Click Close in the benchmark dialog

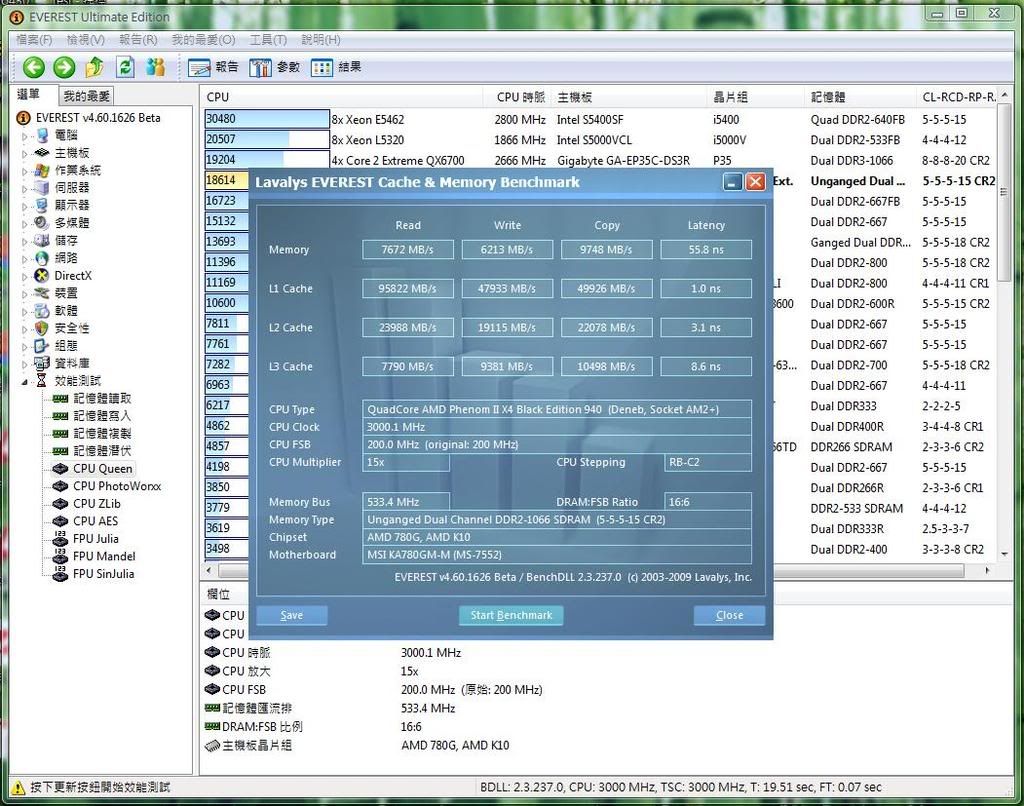pos(729,615)
